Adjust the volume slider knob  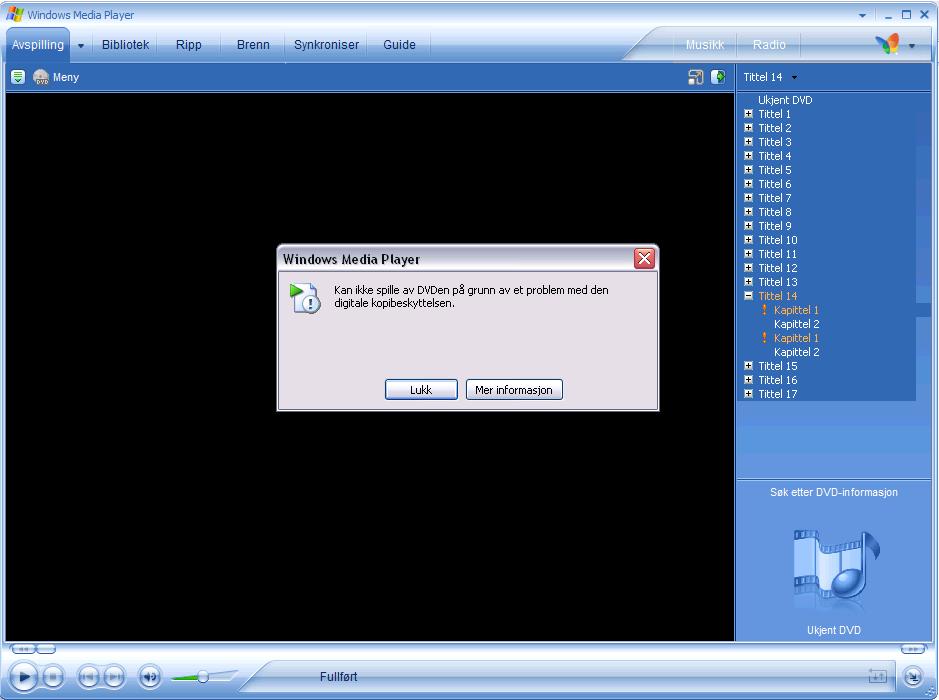[203, 677]
